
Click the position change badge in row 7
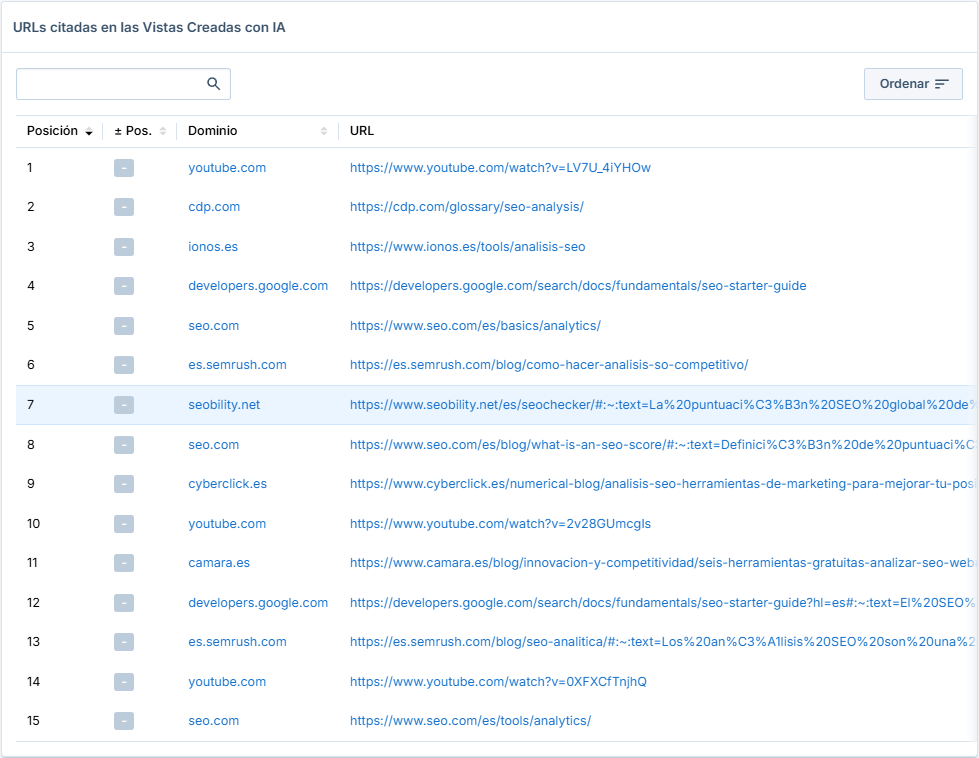tap(124, 405)
